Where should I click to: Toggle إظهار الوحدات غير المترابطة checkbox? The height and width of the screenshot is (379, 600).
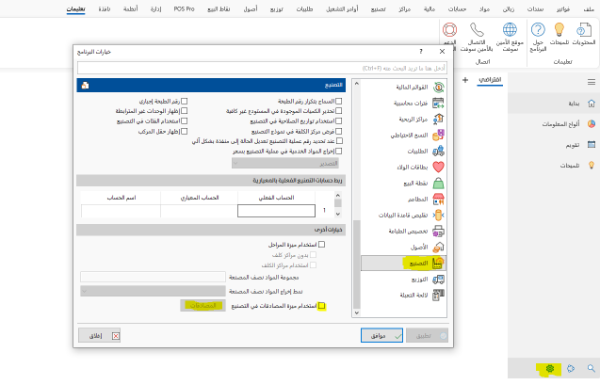coord(184,111)
